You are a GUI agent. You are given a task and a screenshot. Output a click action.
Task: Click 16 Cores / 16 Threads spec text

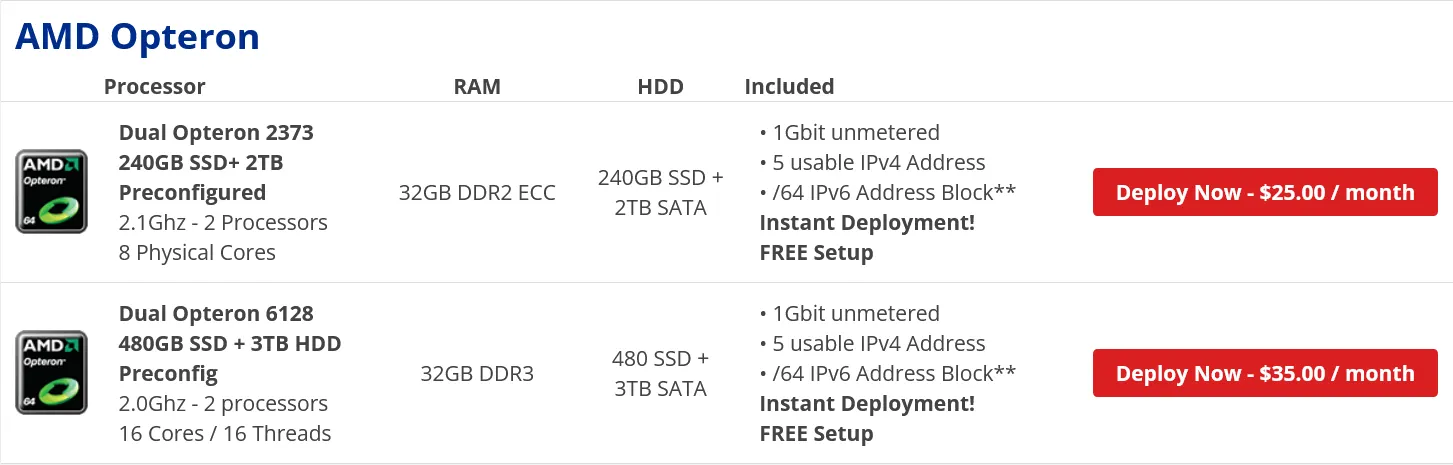click(x=225, y=433)
